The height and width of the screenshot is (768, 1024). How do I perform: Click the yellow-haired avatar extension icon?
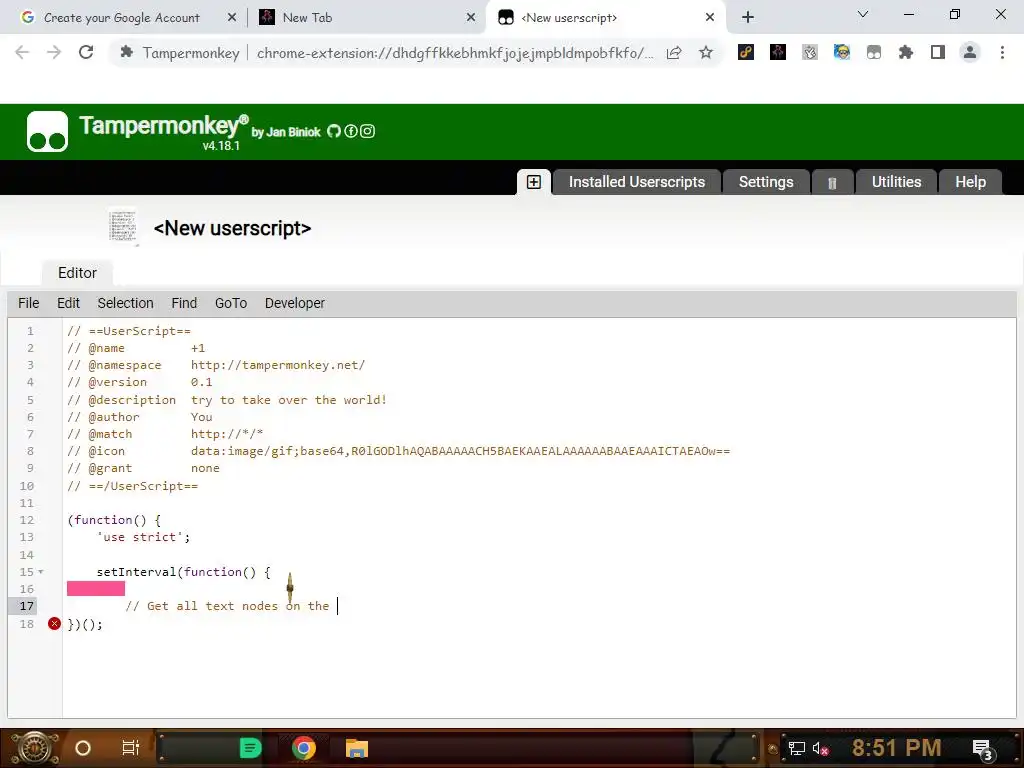[842, 52]
